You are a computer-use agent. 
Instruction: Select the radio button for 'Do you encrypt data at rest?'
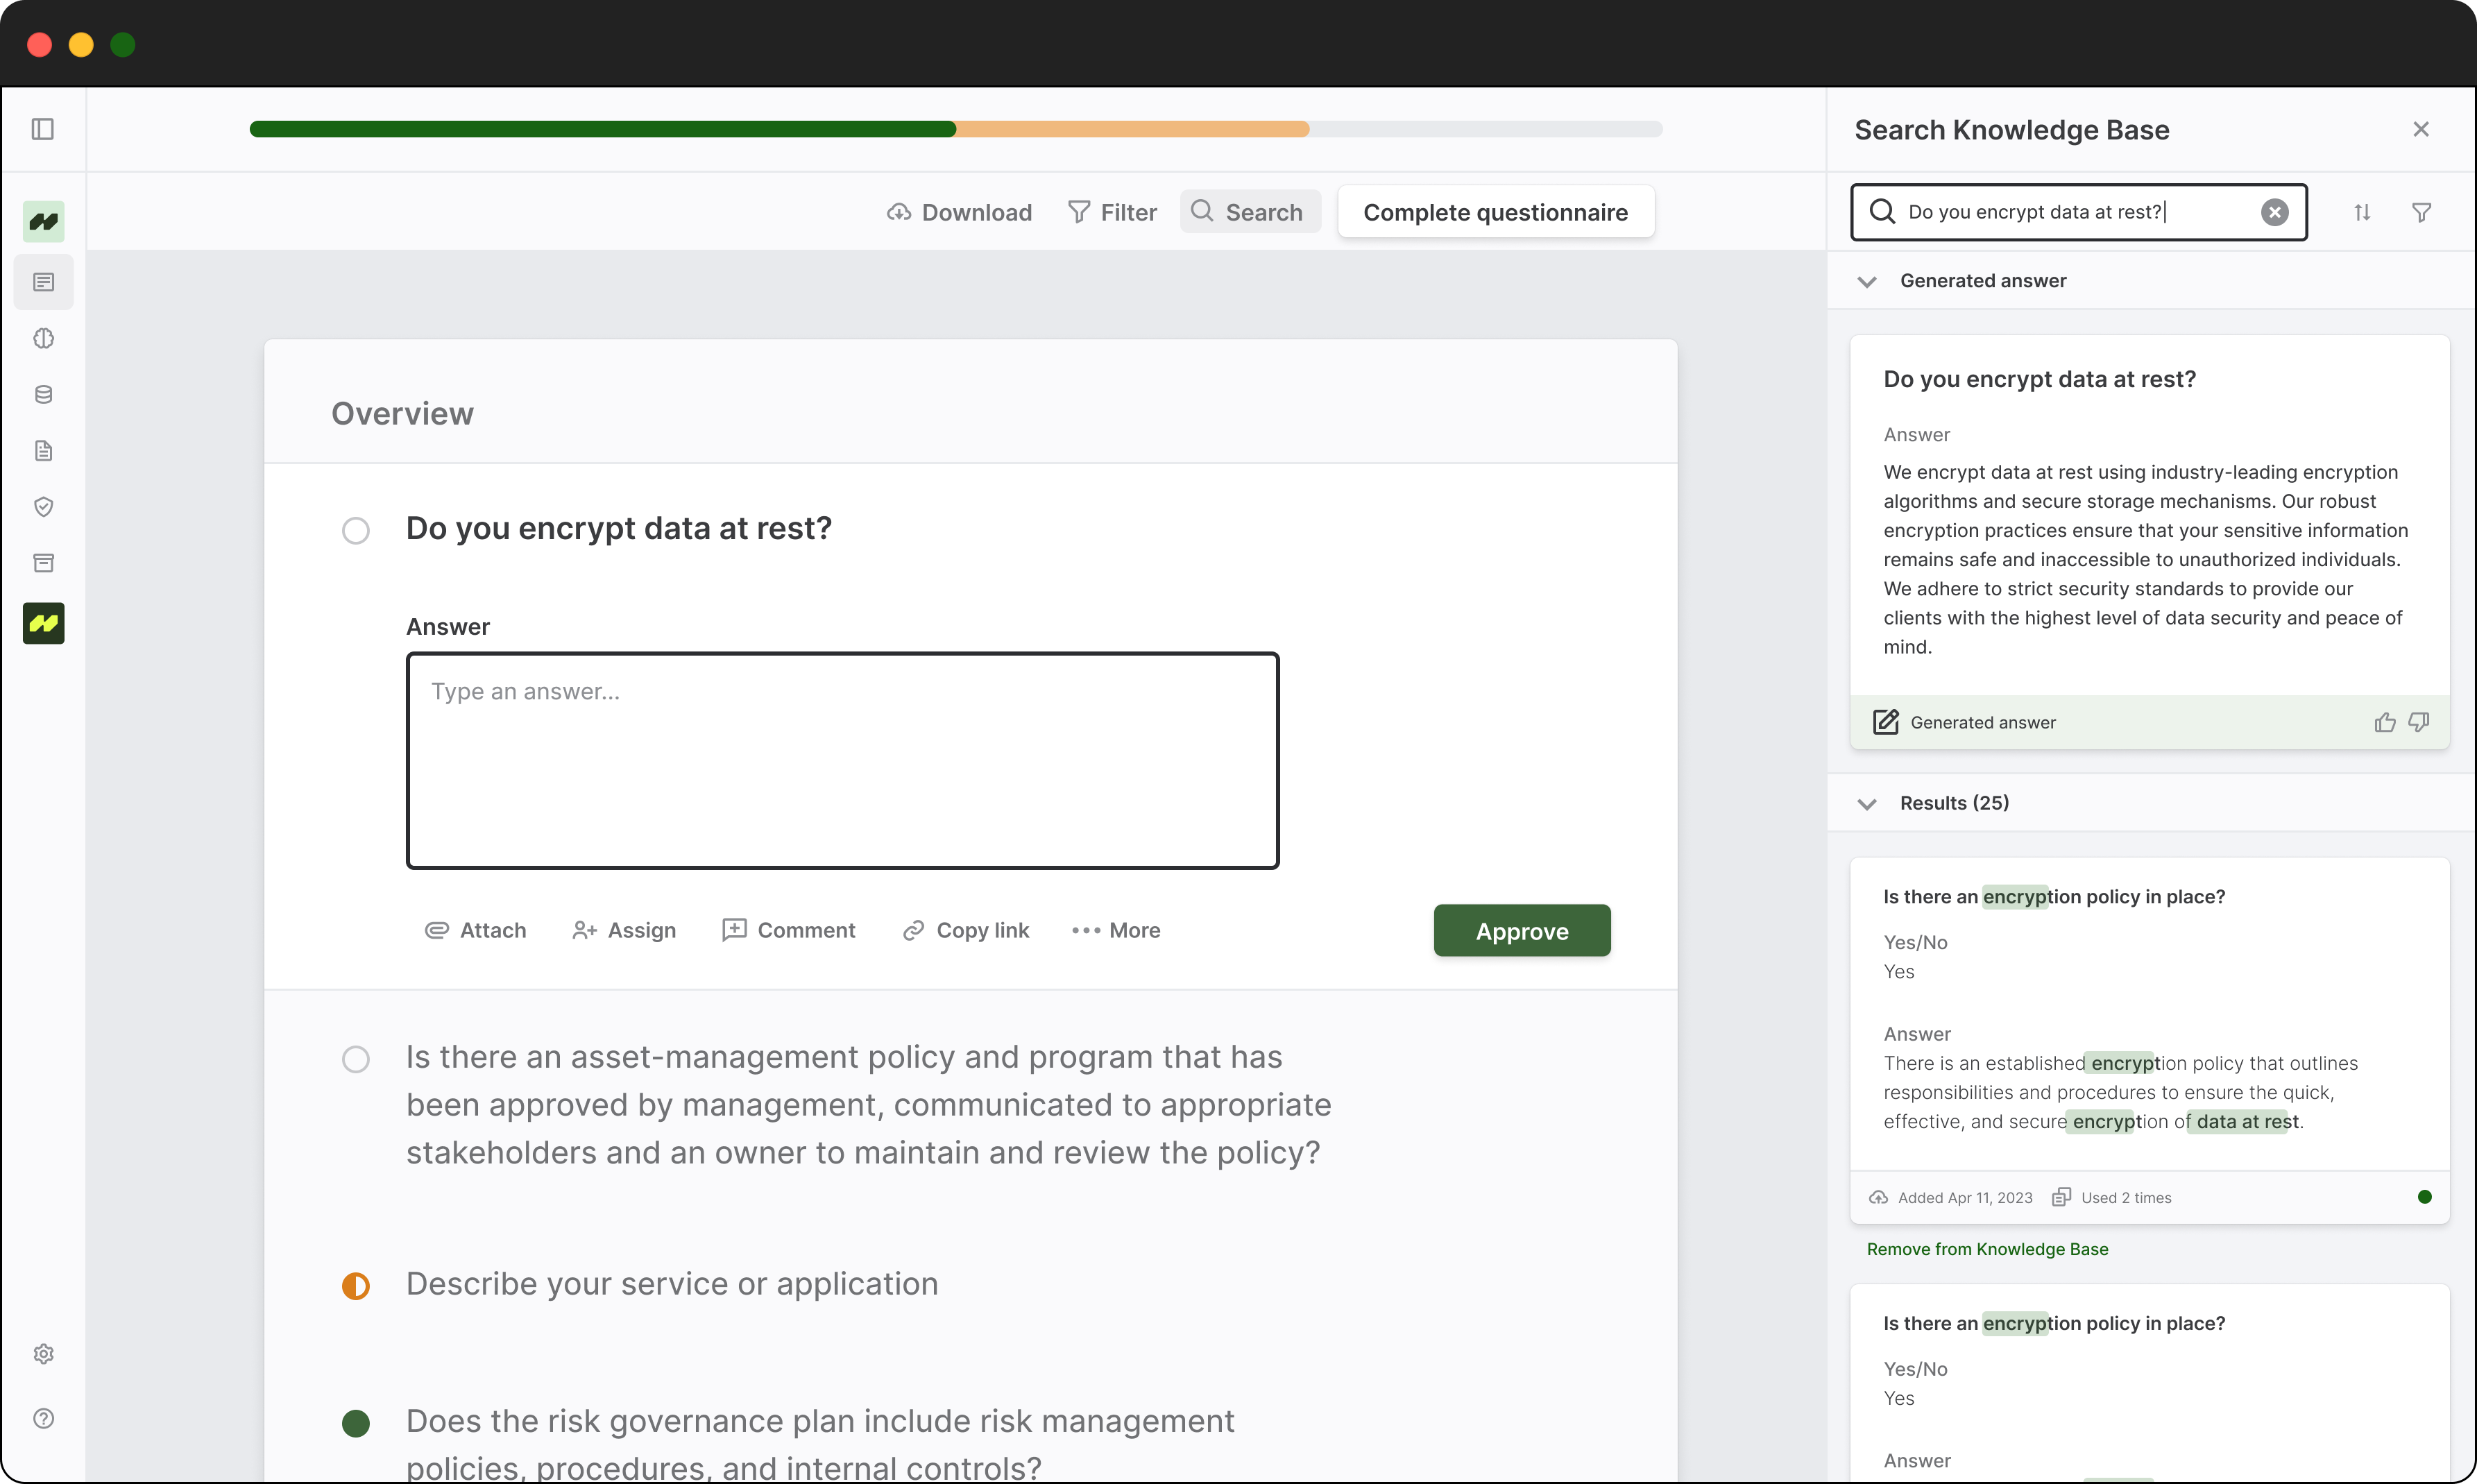(x=355, y=530)
